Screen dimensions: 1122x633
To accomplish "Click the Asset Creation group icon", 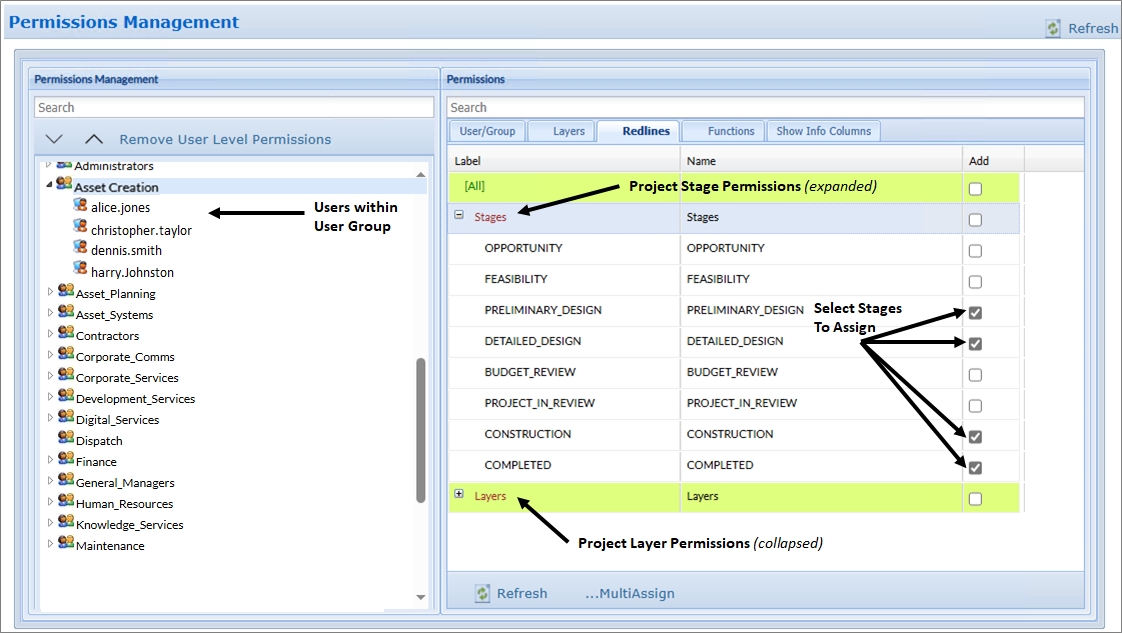I will (x=64, y=185).
